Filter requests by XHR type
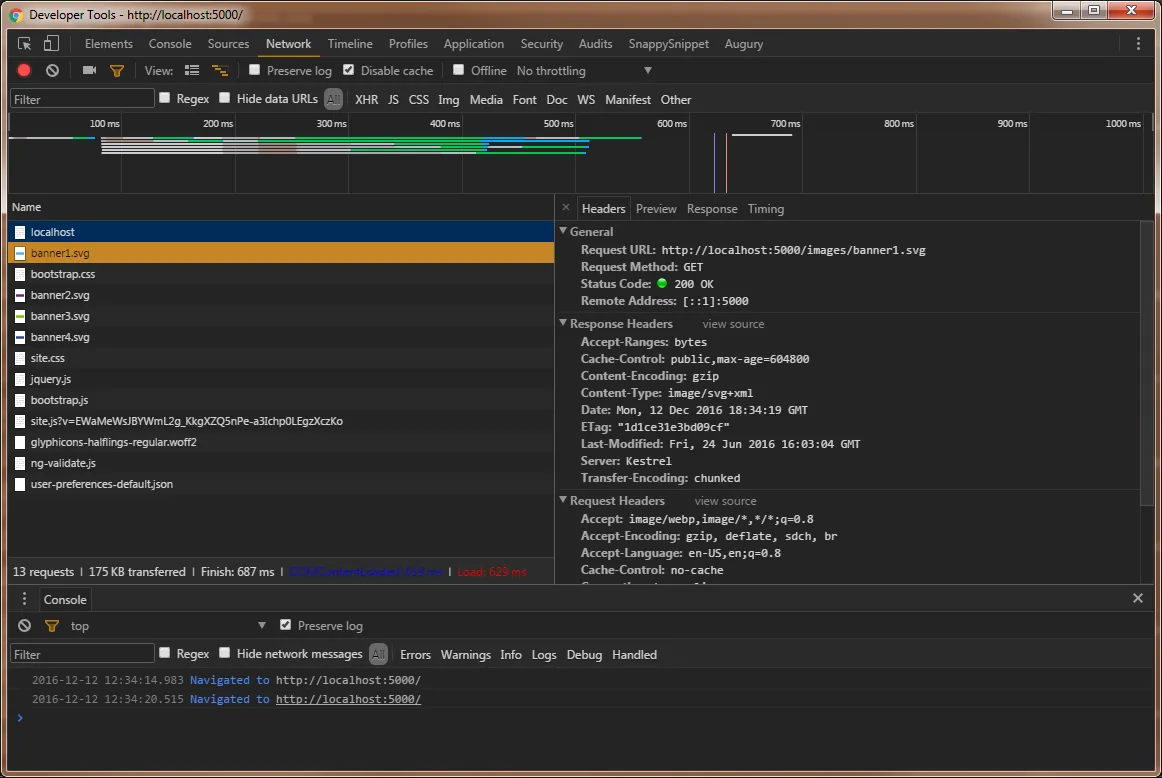This screenshot has width=1162, height=778. click(x=366, y=100)
